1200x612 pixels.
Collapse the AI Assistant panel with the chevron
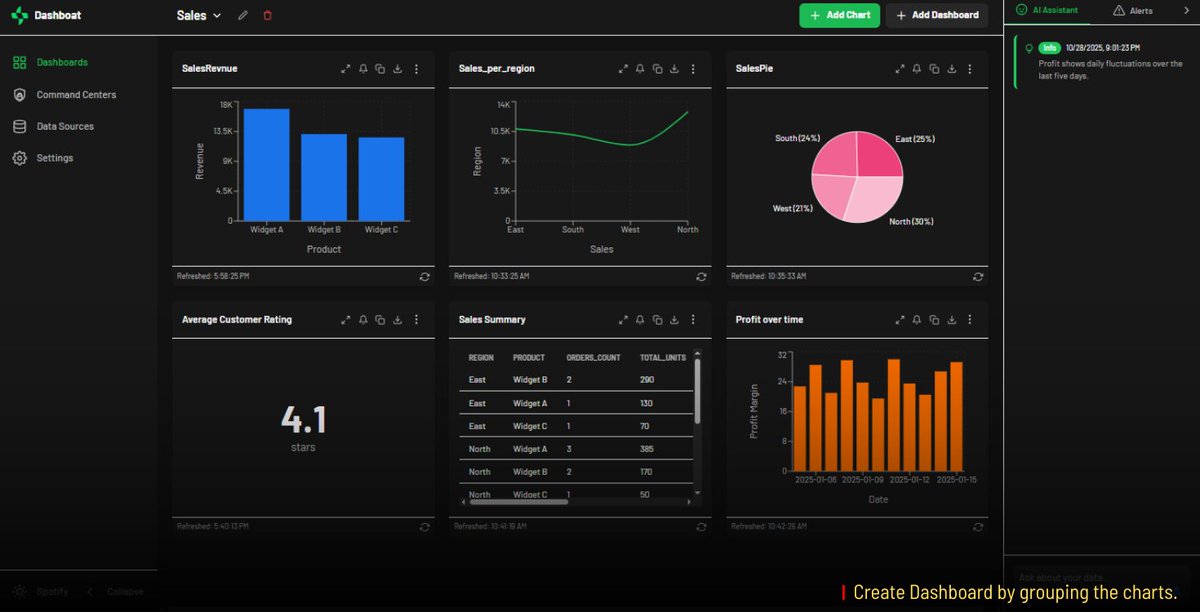tap(1188, 10)
